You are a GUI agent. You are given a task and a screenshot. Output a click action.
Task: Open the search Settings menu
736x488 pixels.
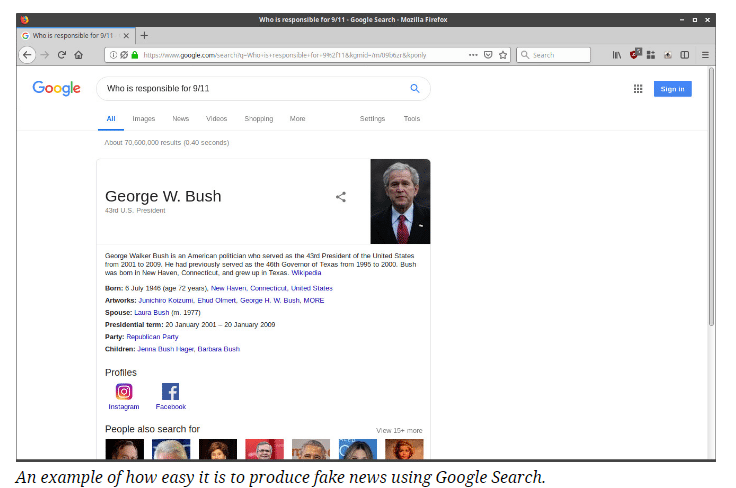[372, 119]
